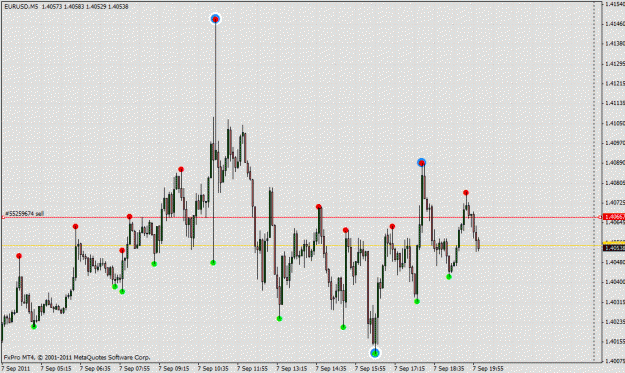Image resolution: width=625 pixels, height=373 pixels.
Task: Click the earliest red dot on the chart
Action: pos(19,256)
